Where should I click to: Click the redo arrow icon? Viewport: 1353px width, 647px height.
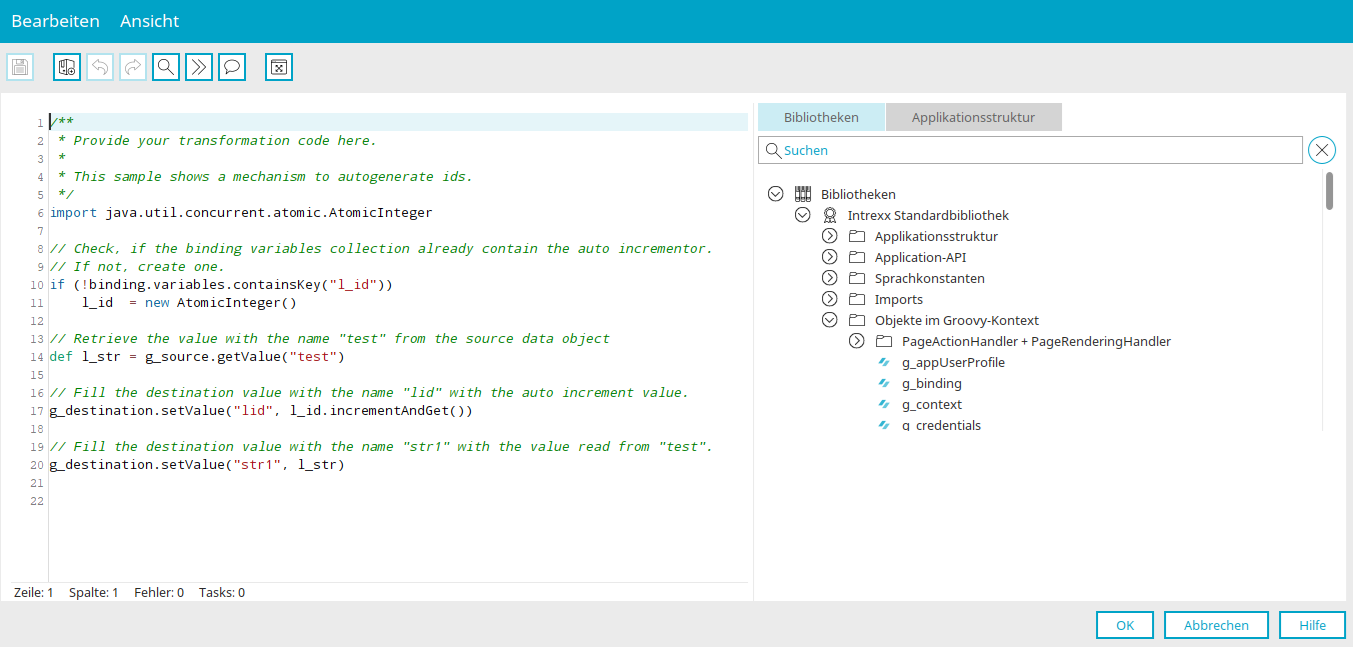(133, 67)
